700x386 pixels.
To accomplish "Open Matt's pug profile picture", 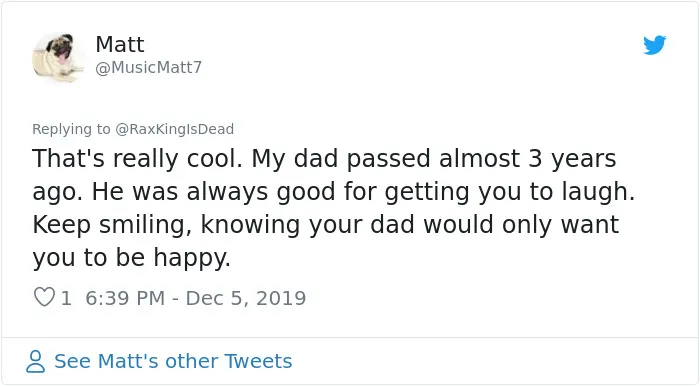I will point(58,58).
